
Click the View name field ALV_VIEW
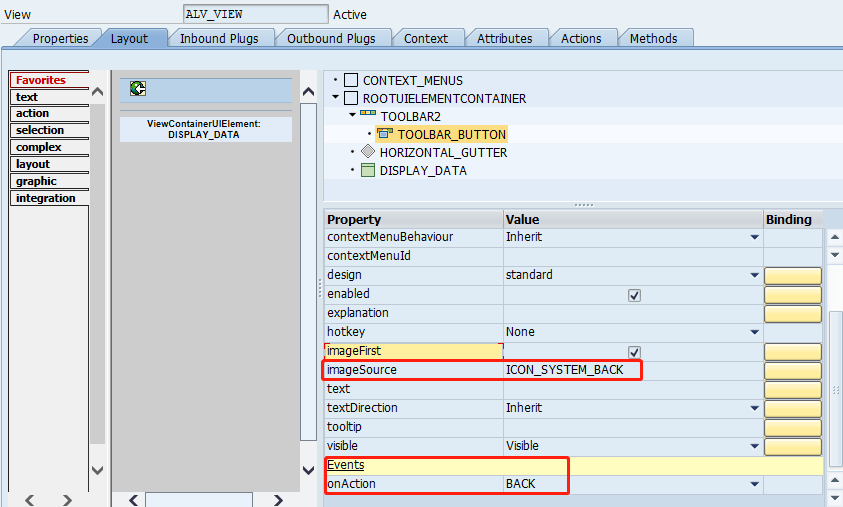coord(255,14)
